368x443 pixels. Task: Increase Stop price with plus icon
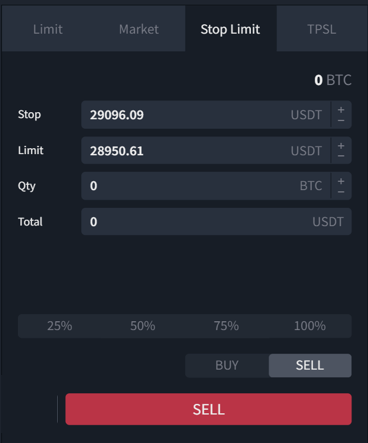(x=341, y=110)
